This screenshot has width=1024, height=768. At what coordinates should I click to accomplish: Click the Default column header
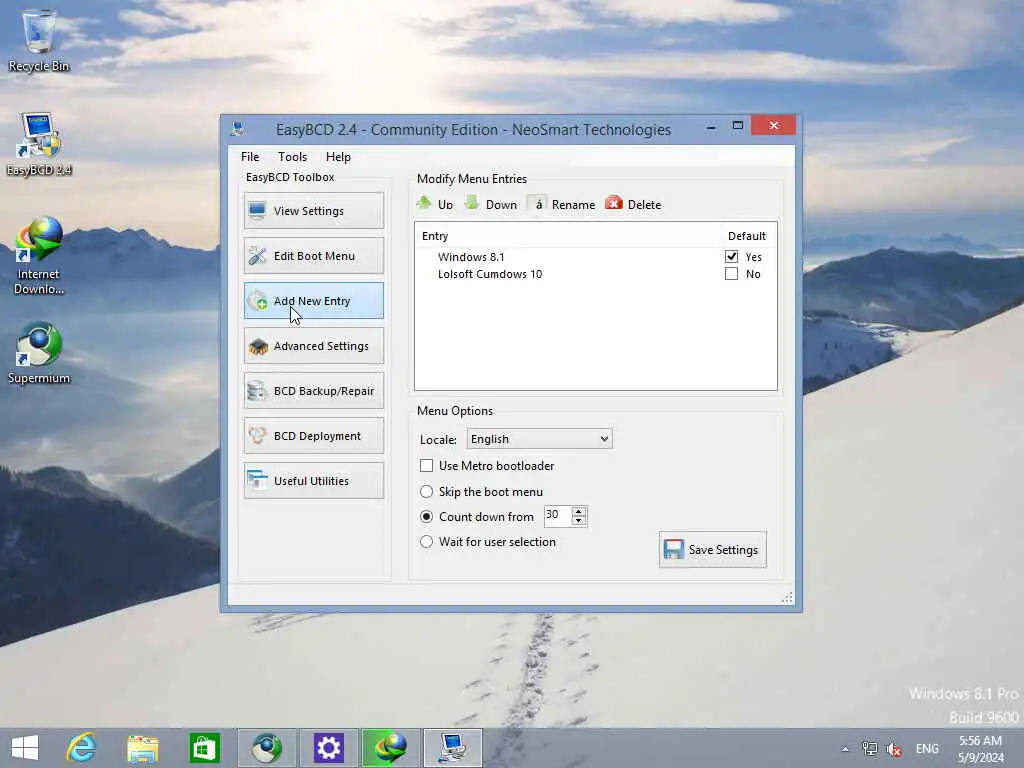pos(746,236)
